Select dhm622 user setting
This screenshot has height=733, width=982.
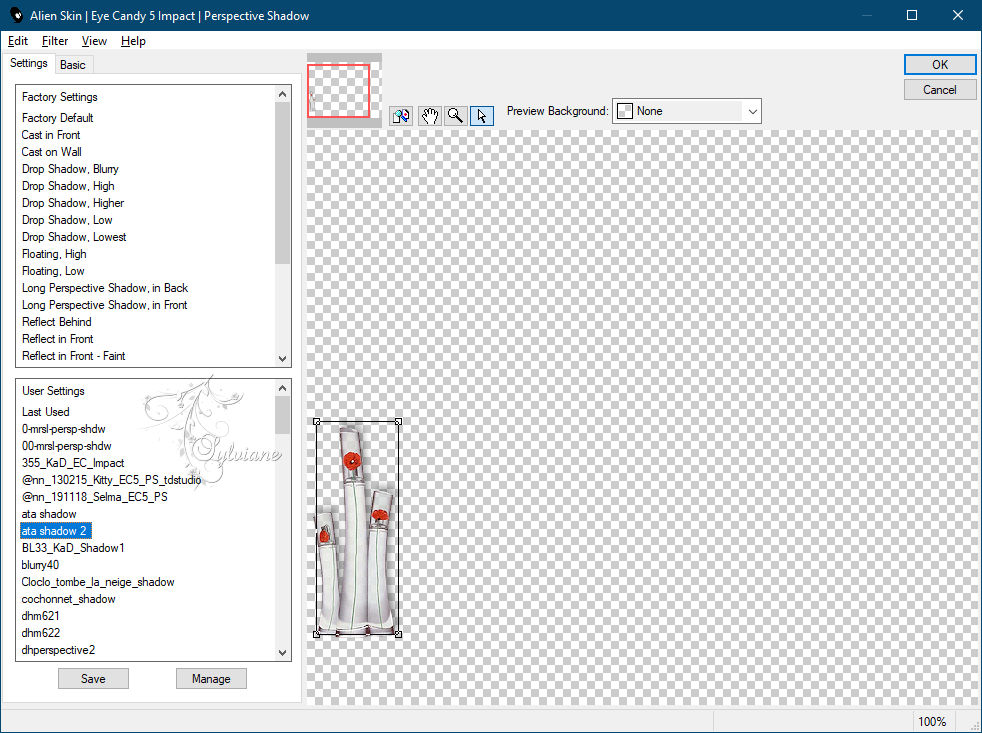(x=41, y=633)
